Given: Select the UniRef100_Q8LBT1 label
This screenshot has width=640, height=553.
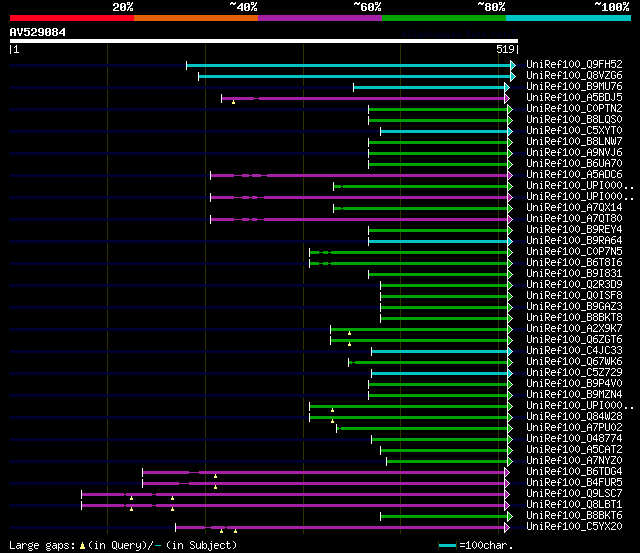Looking at the screenshot, I should (x=574, y=505).
